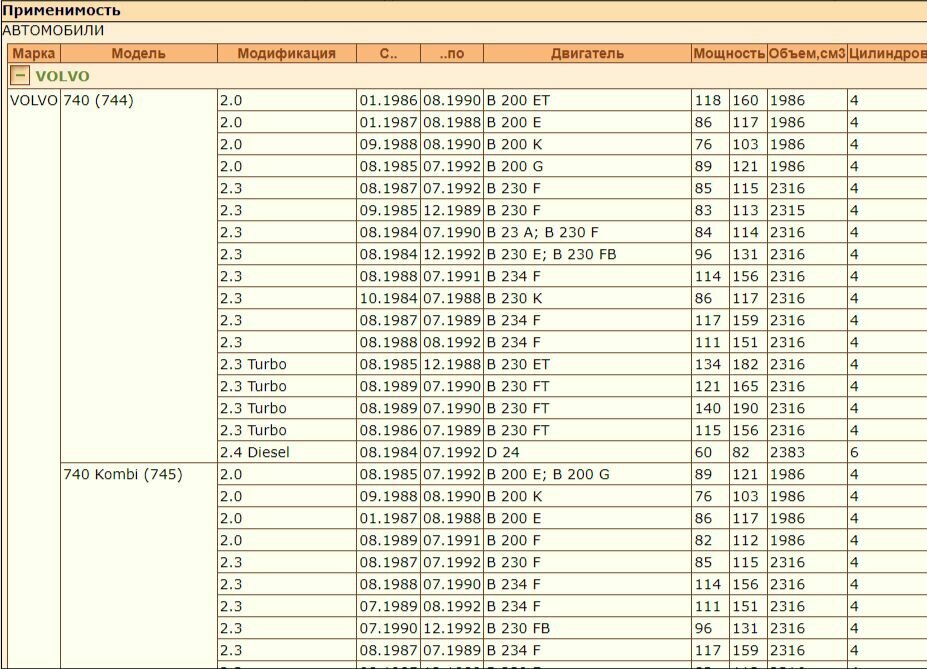Click horsepower value 165
The height and width of the screenshot is (669, 927).
746,387
